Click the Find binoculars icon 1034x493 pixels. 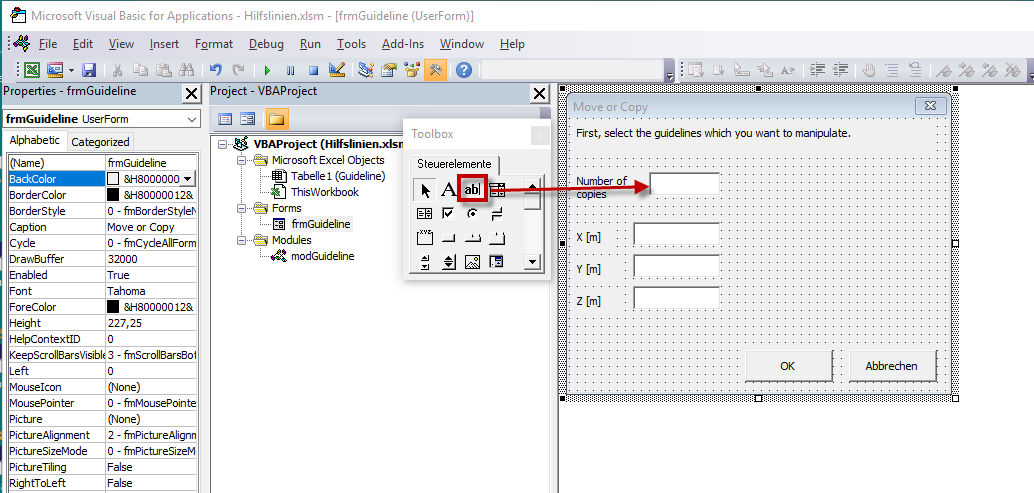[186, 69]
